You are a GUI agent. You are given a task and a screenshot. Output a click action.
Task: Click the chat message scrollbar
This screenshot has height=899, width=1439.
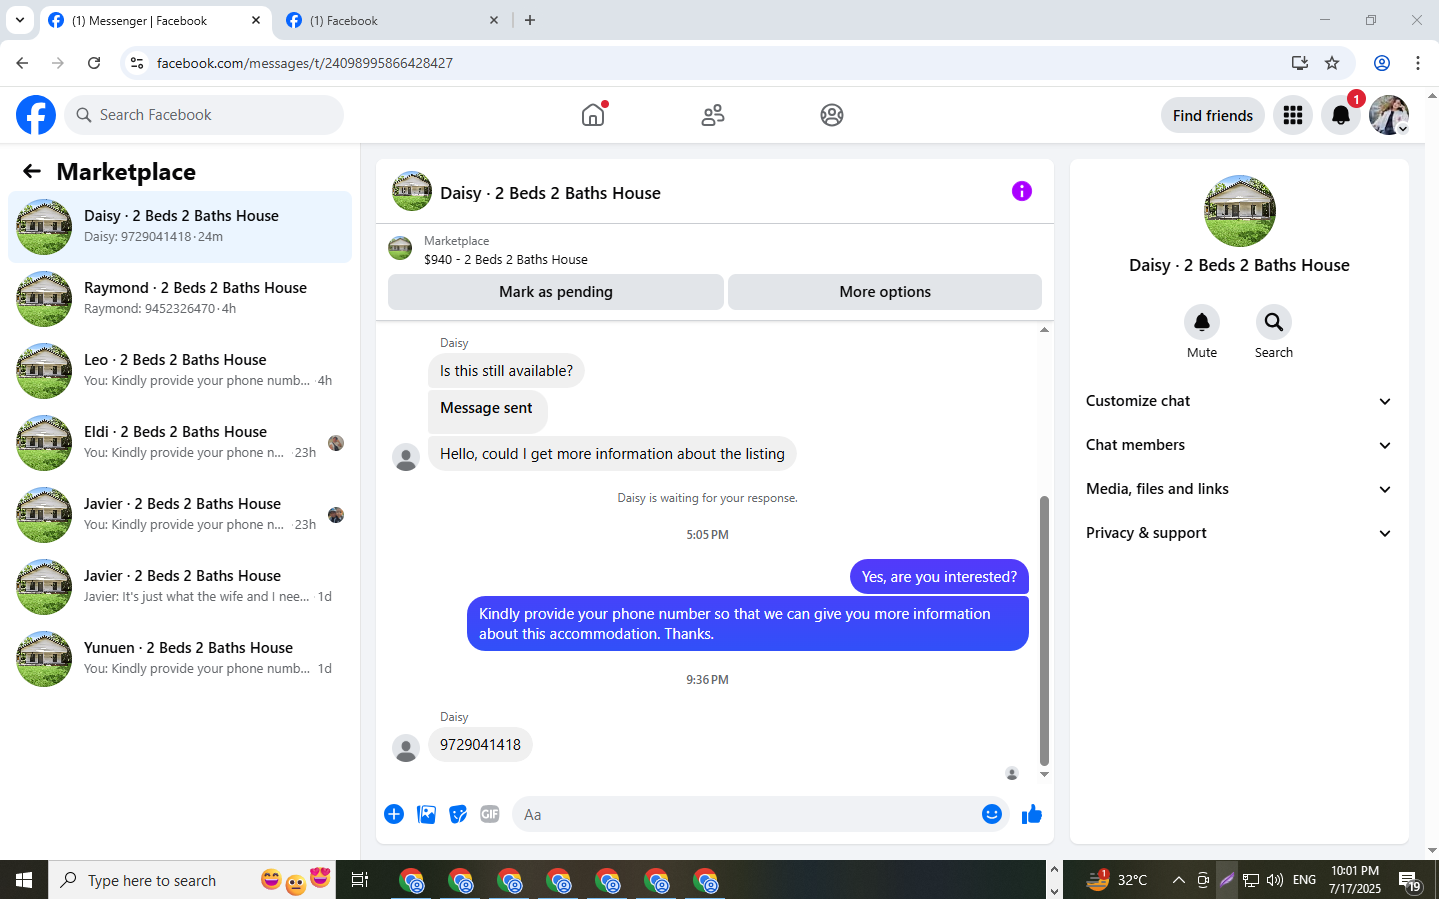tap(1044, 630)
